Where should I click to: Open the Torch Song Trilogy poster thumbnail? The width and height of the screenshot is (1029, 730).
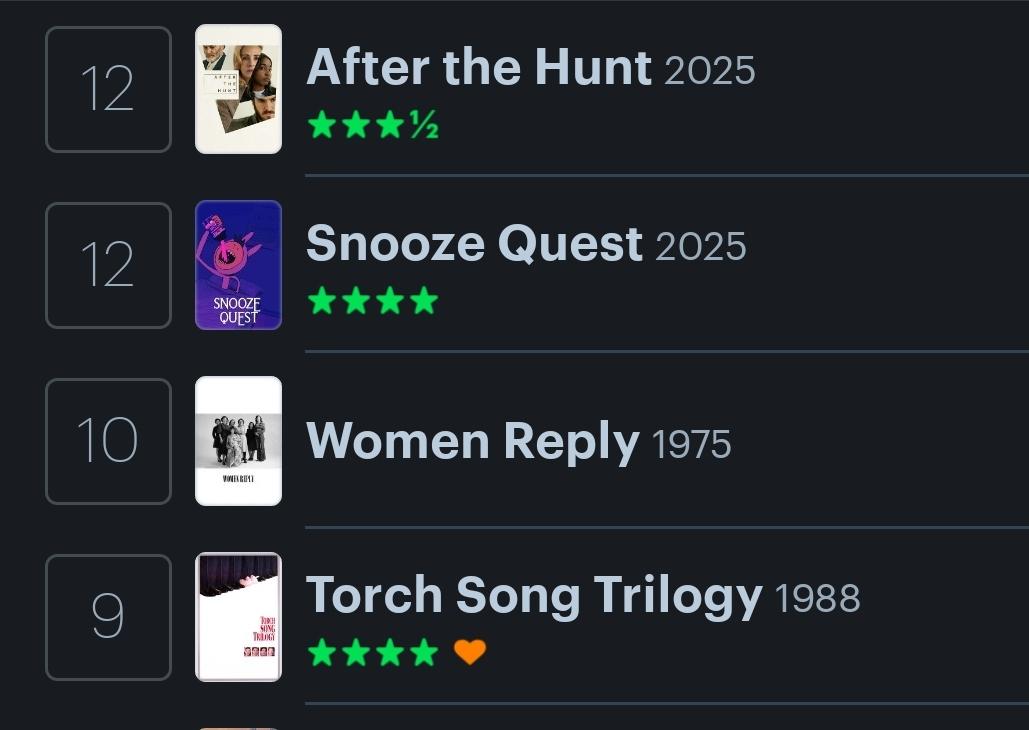click(x=238, y=617)
